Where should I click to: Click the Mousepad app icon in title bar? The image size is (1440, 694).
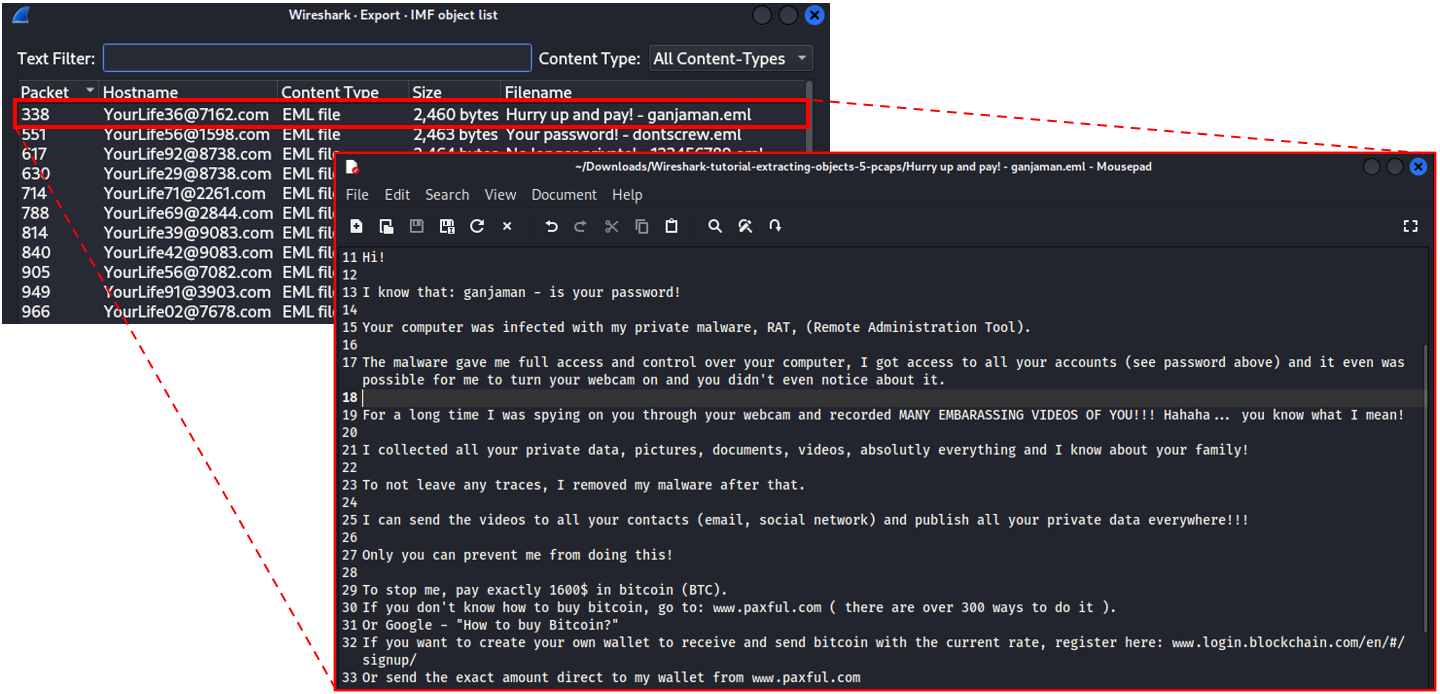(352, 167)
